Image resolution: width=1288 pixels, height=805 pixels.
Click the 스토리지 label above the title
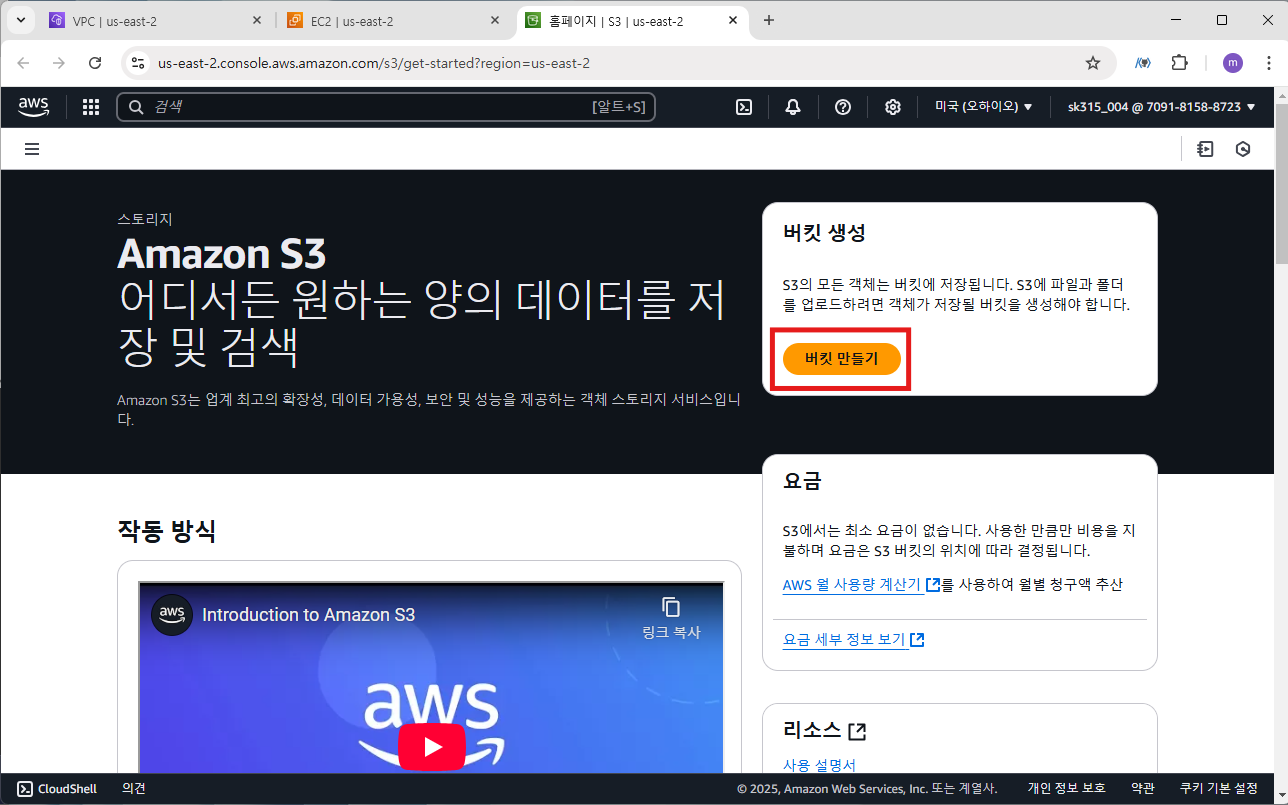pyautogui.click(x=145, y=219)
